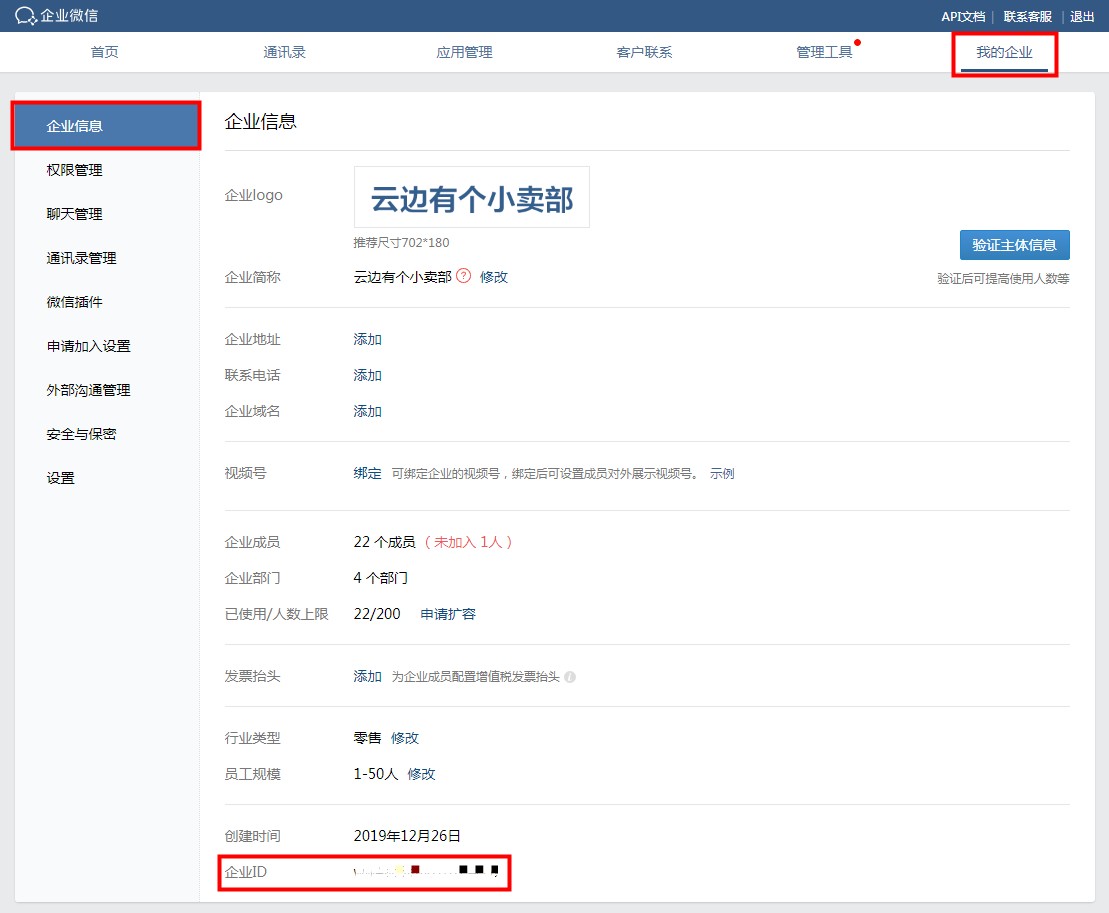Viewport: 1109px width, 913px height.
Task: Open the API文档 link in header
Action: point(962,16)
